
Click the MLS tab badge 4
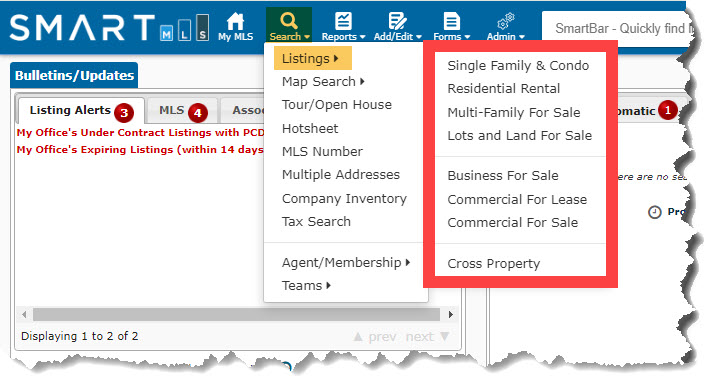tap(198, 113)
